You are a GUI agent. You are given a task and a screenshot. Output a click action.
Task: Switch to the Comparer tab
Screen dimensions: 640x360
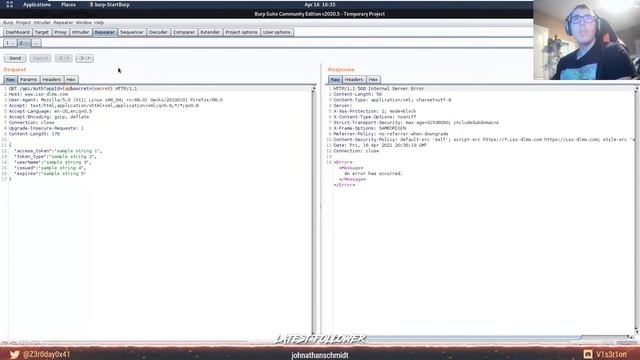(x=184, y=32)
